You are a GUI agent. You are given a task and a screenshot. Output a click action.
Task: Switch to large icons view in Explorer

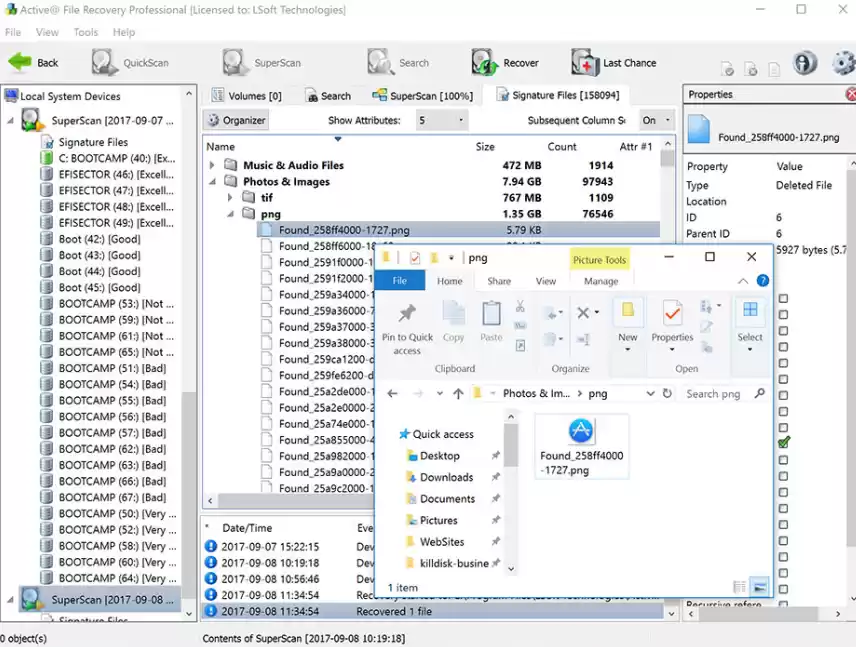[x=760, y=587]
